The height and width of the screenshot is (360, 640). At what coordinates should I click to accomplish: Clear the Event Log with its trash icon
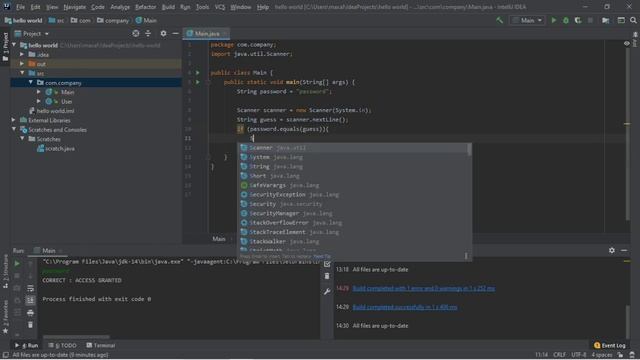[327, 277]
